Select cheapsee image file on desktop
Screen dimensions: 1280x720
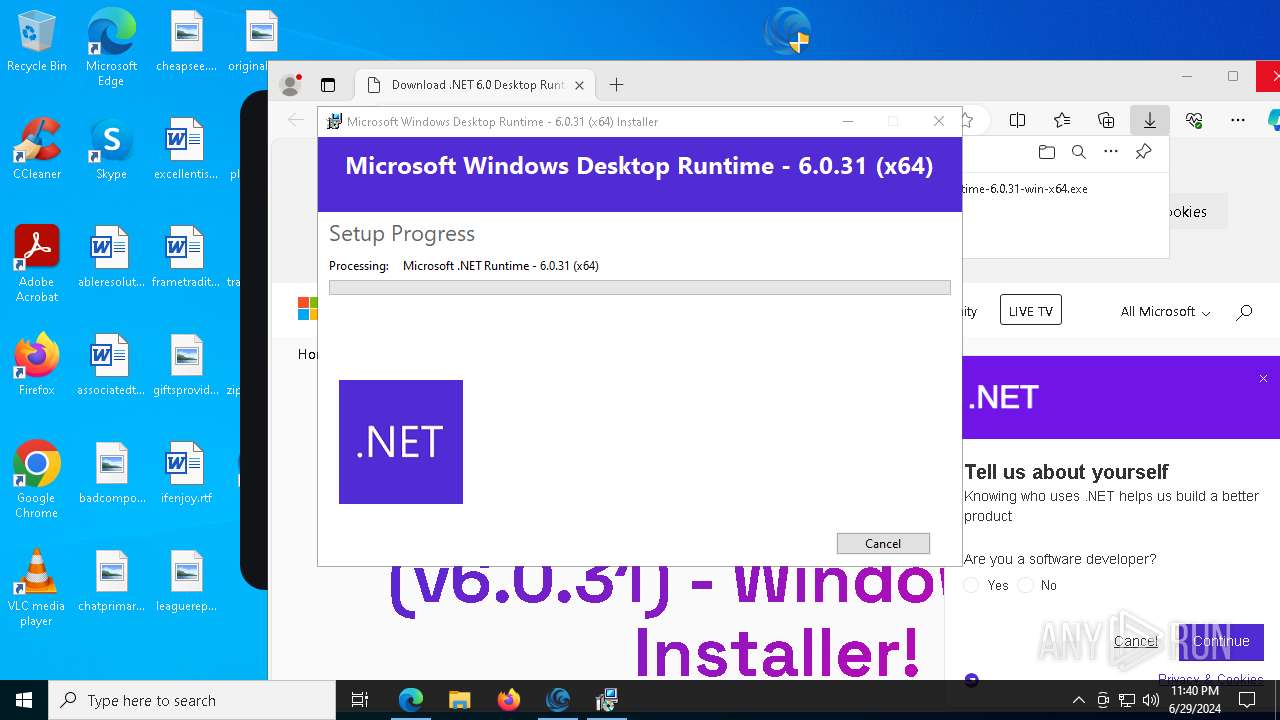point(186,42)
